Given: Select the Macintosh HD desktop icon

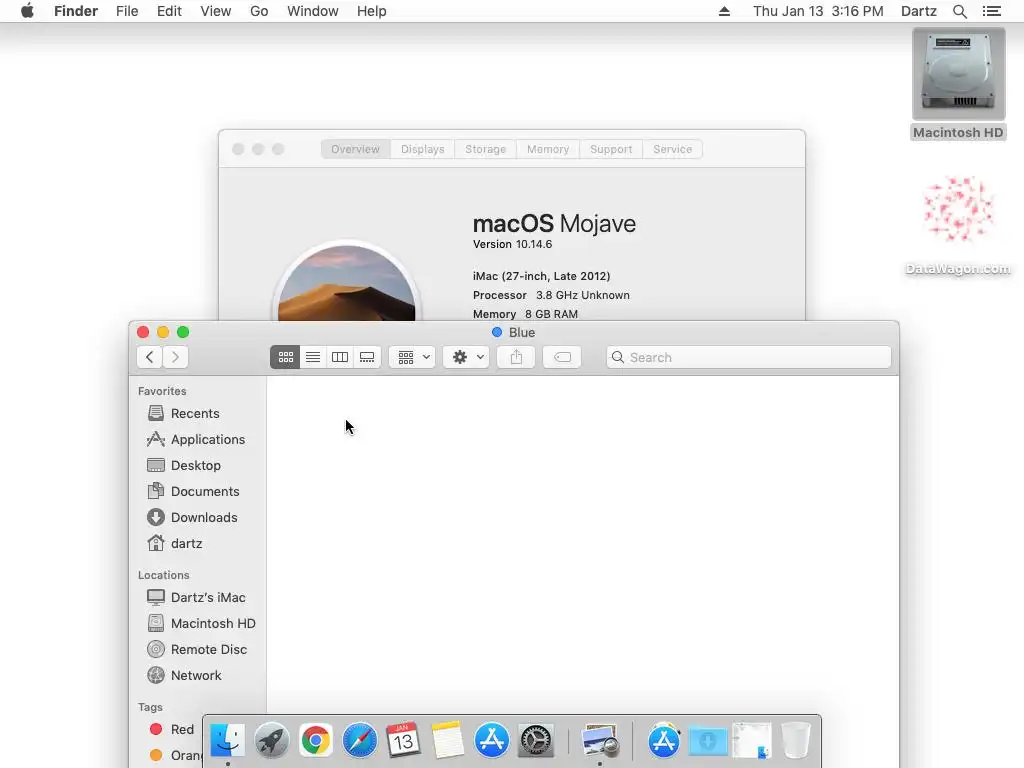Looking at the screenshot, I should point(958,84).
